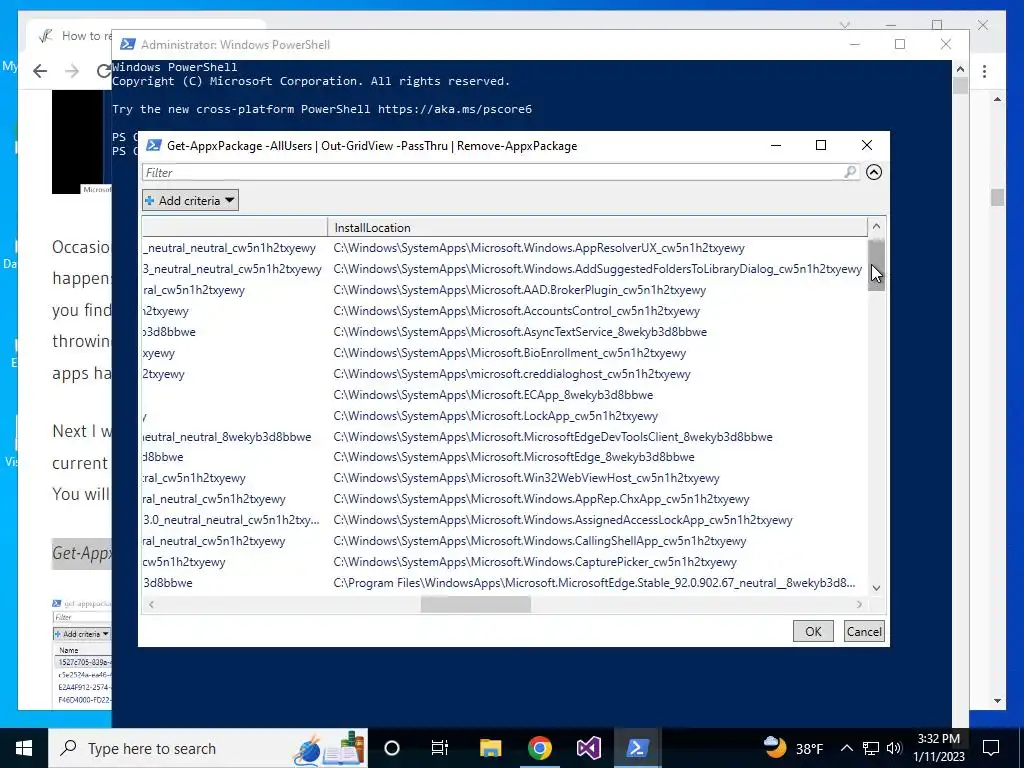The width and height of the screenshot is (1024, 768).
Task: Select the Microsoft.MicrosoftEdge_8wekyb3d8bbwe row
Action: click(x=505, y=457)
